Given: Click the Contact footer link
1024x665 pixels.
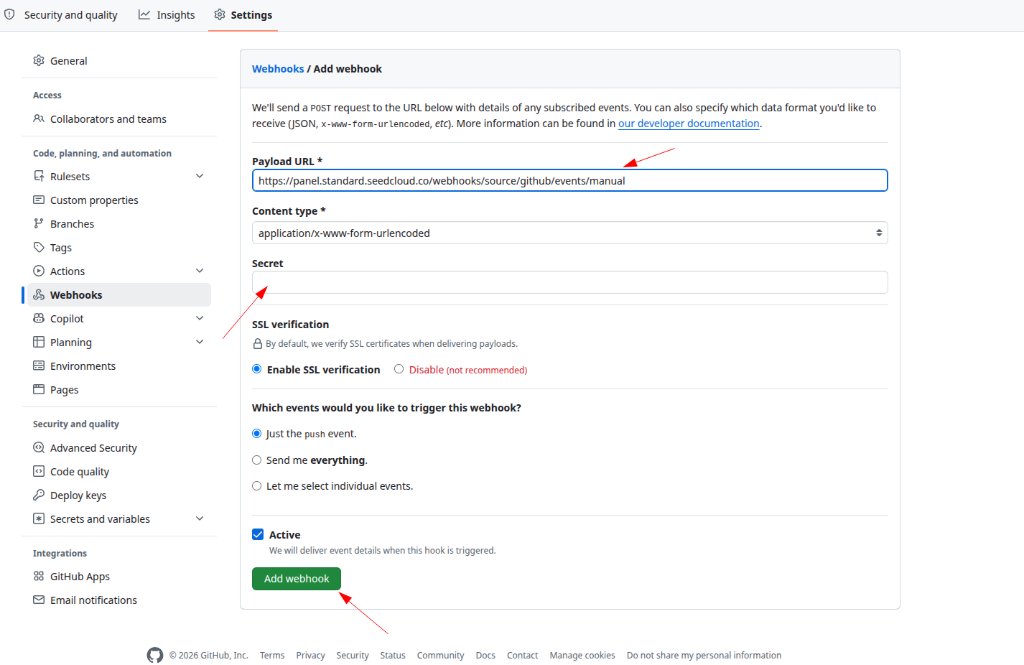Looking at the screenshot, I should (522, 655).
